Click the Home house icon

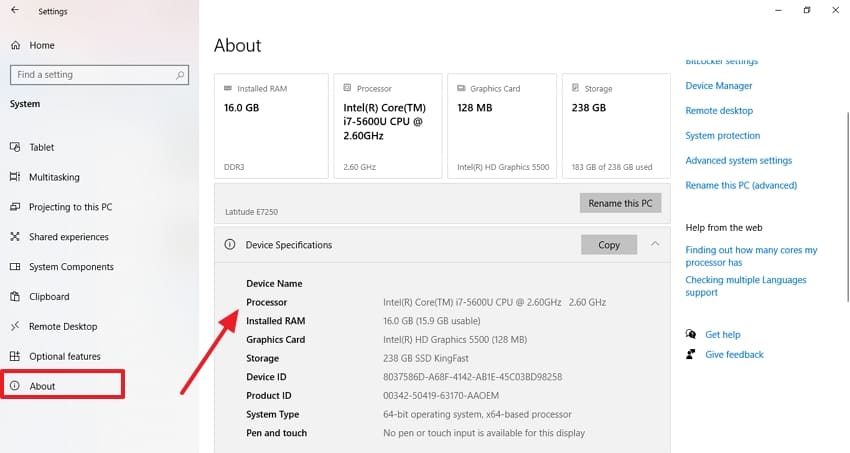16,46
